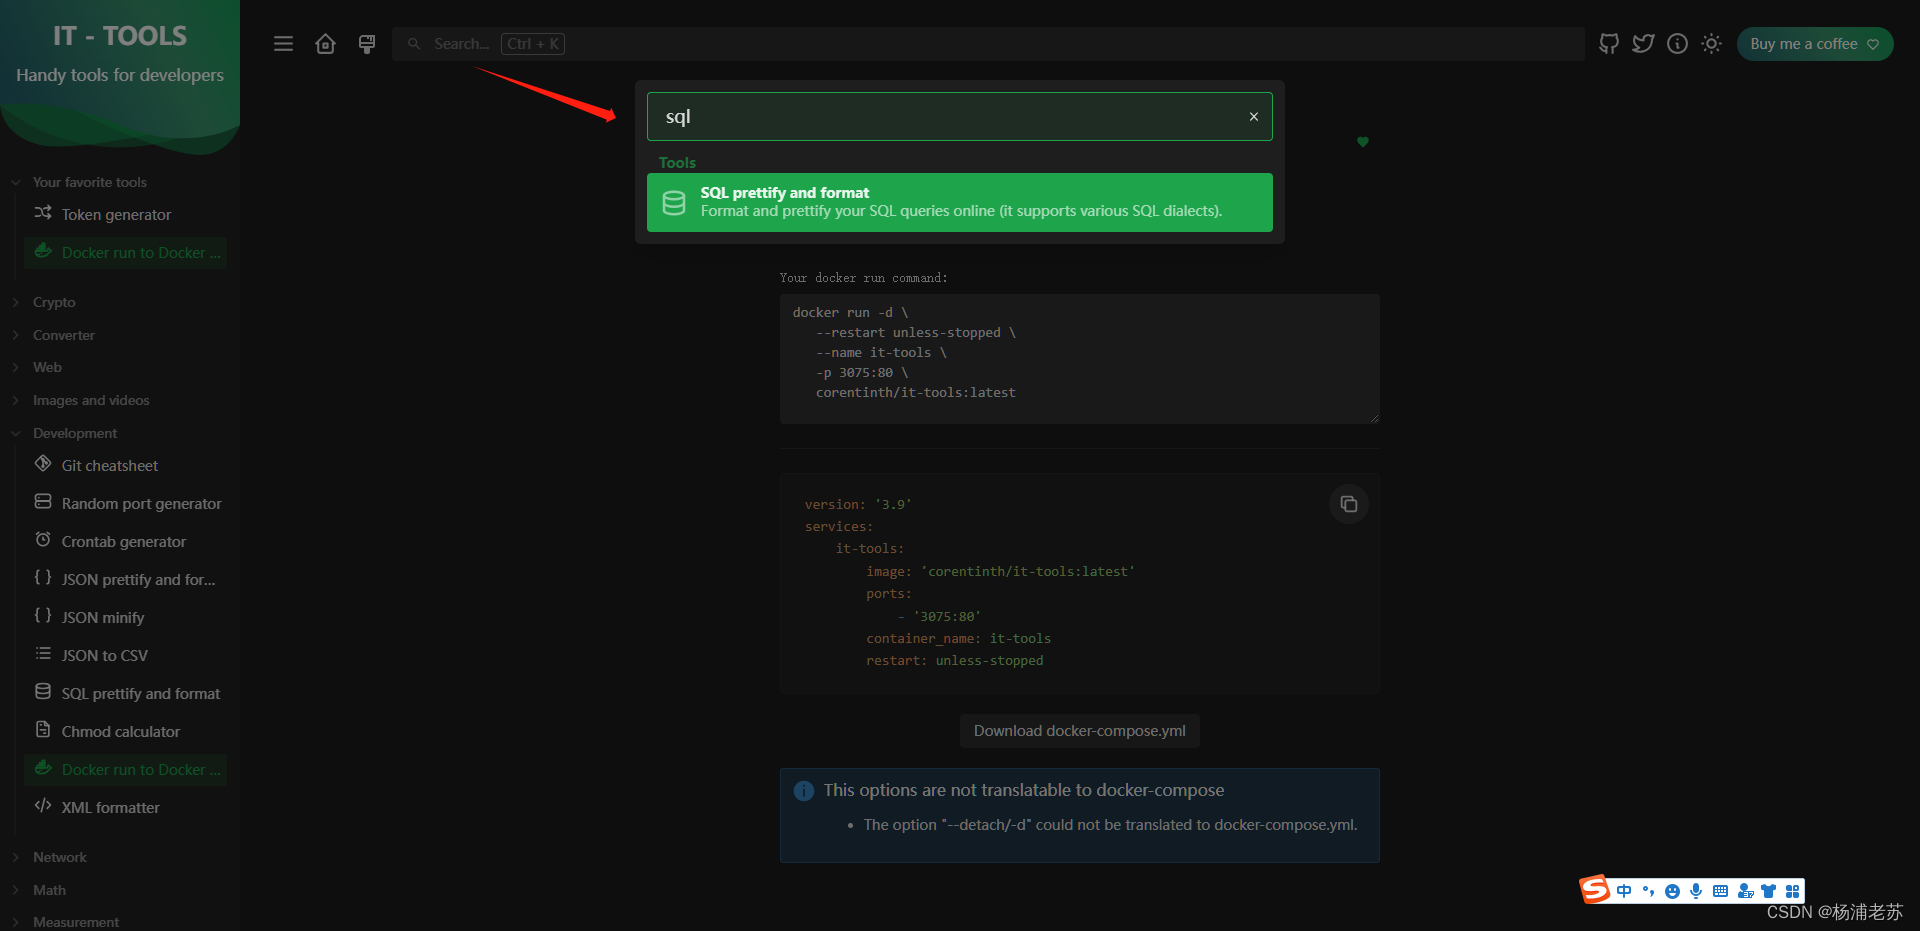Click Sogou input method S icon
The image size is (1920, 931).
click(1595, 889)
